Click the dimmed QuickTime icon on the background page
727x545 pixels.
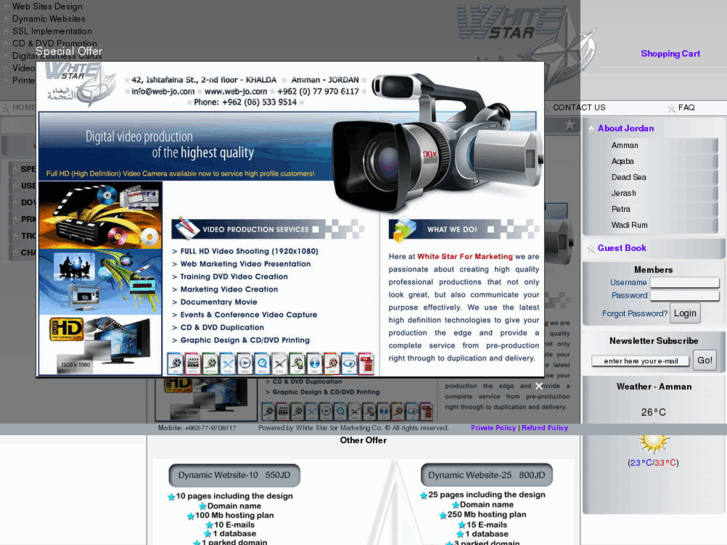pos(340,411)
